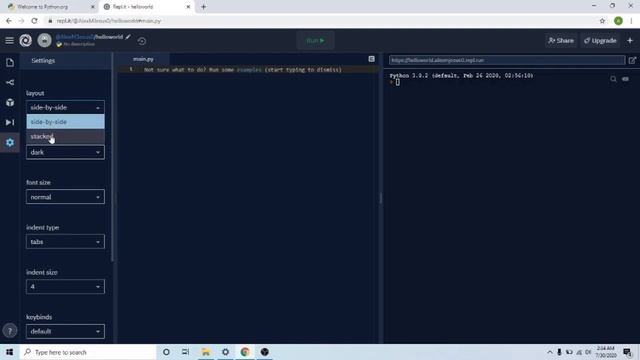
Task: Click the Share button
Action: coord(561,40)
